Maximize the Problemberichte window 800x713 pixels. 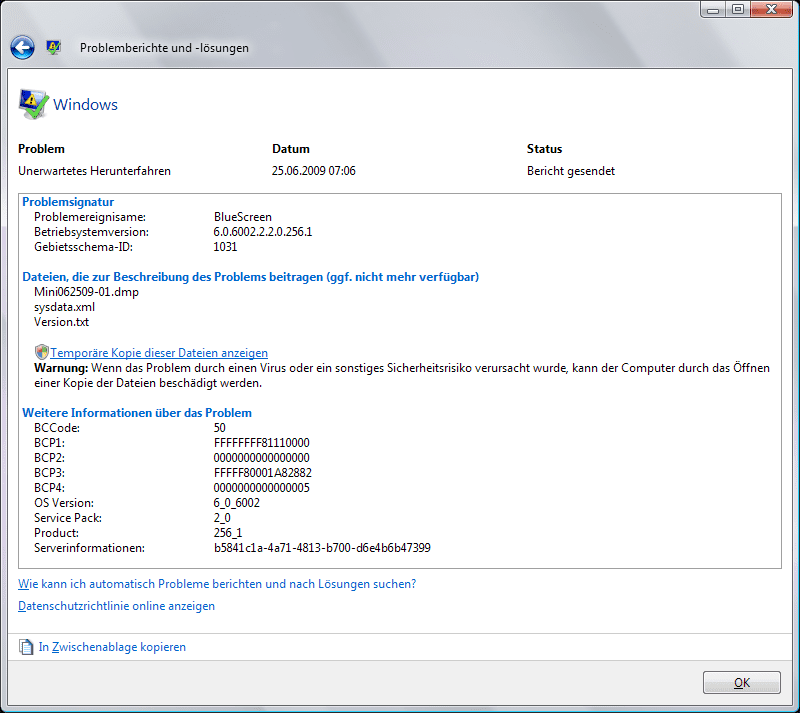(737, 9)
